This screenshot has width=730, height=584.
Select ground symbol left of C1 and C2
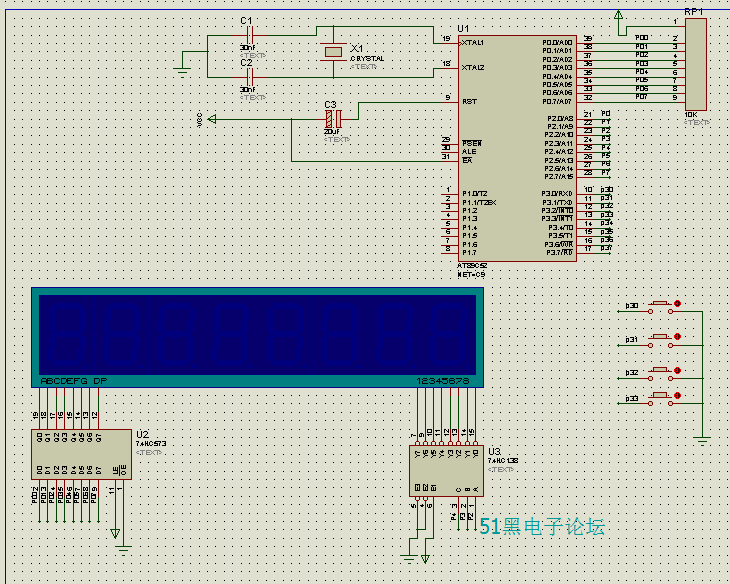click(x=182, y=72)
